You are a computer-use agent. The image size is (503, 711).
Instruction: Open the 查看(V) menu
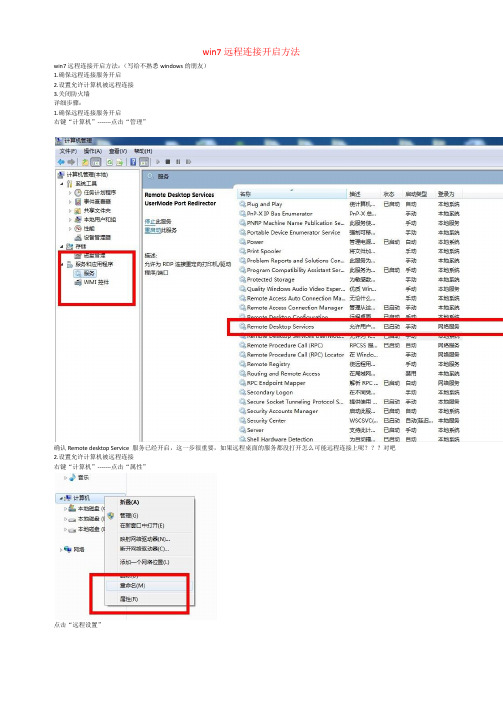118,151
